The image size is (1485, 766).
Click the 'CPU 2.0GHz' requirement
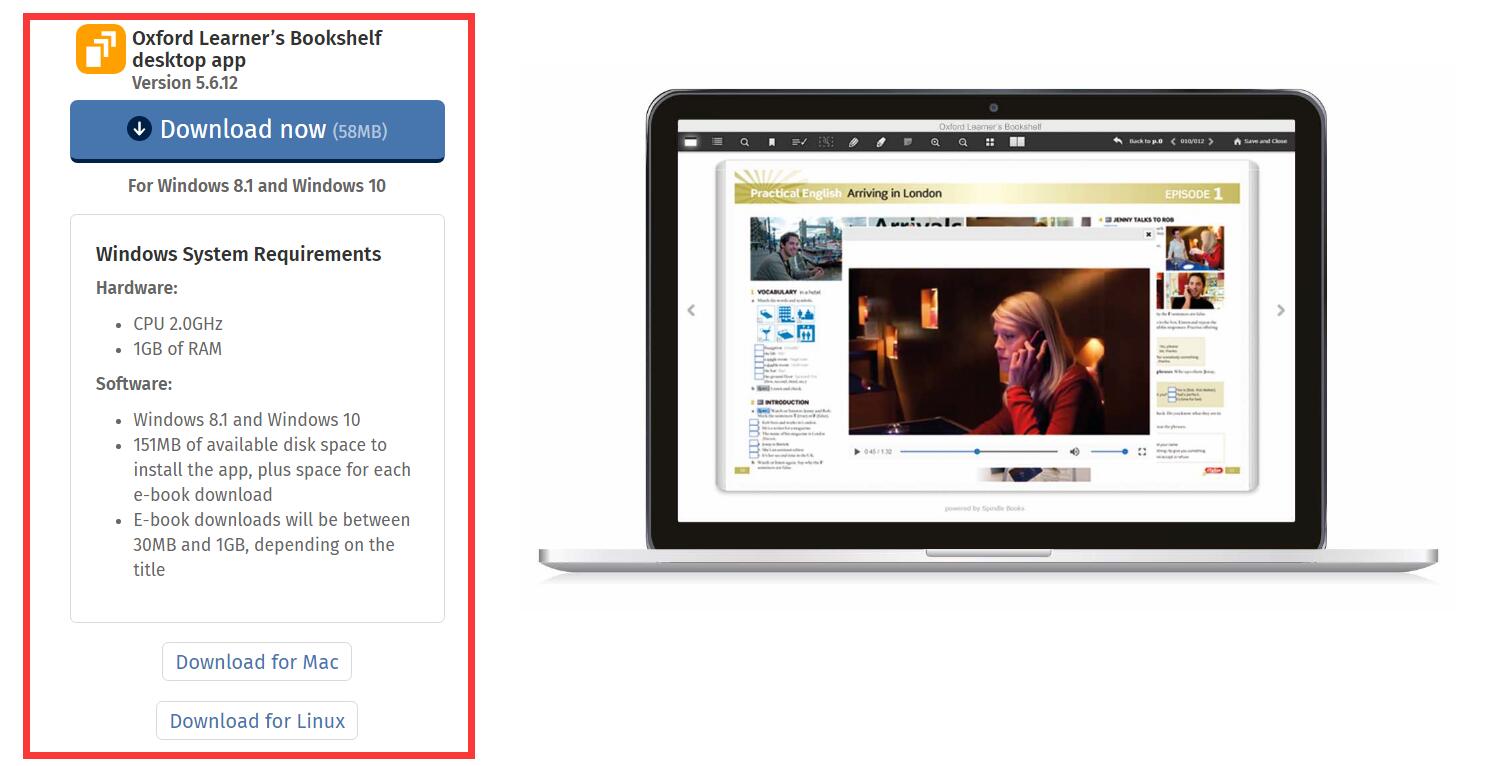pos(178,324)
